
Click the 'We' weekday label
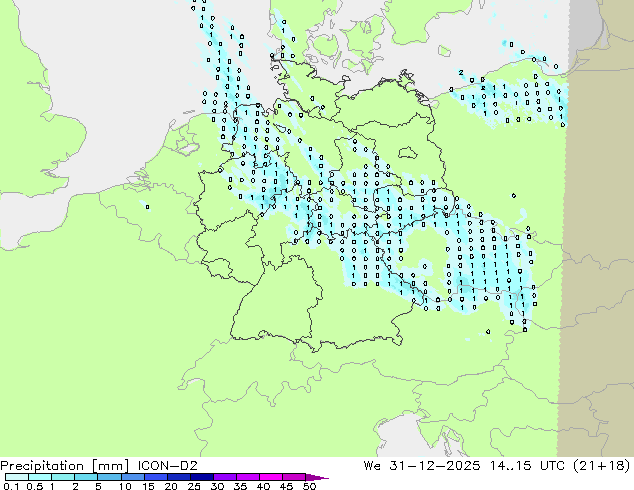[372, 466]
